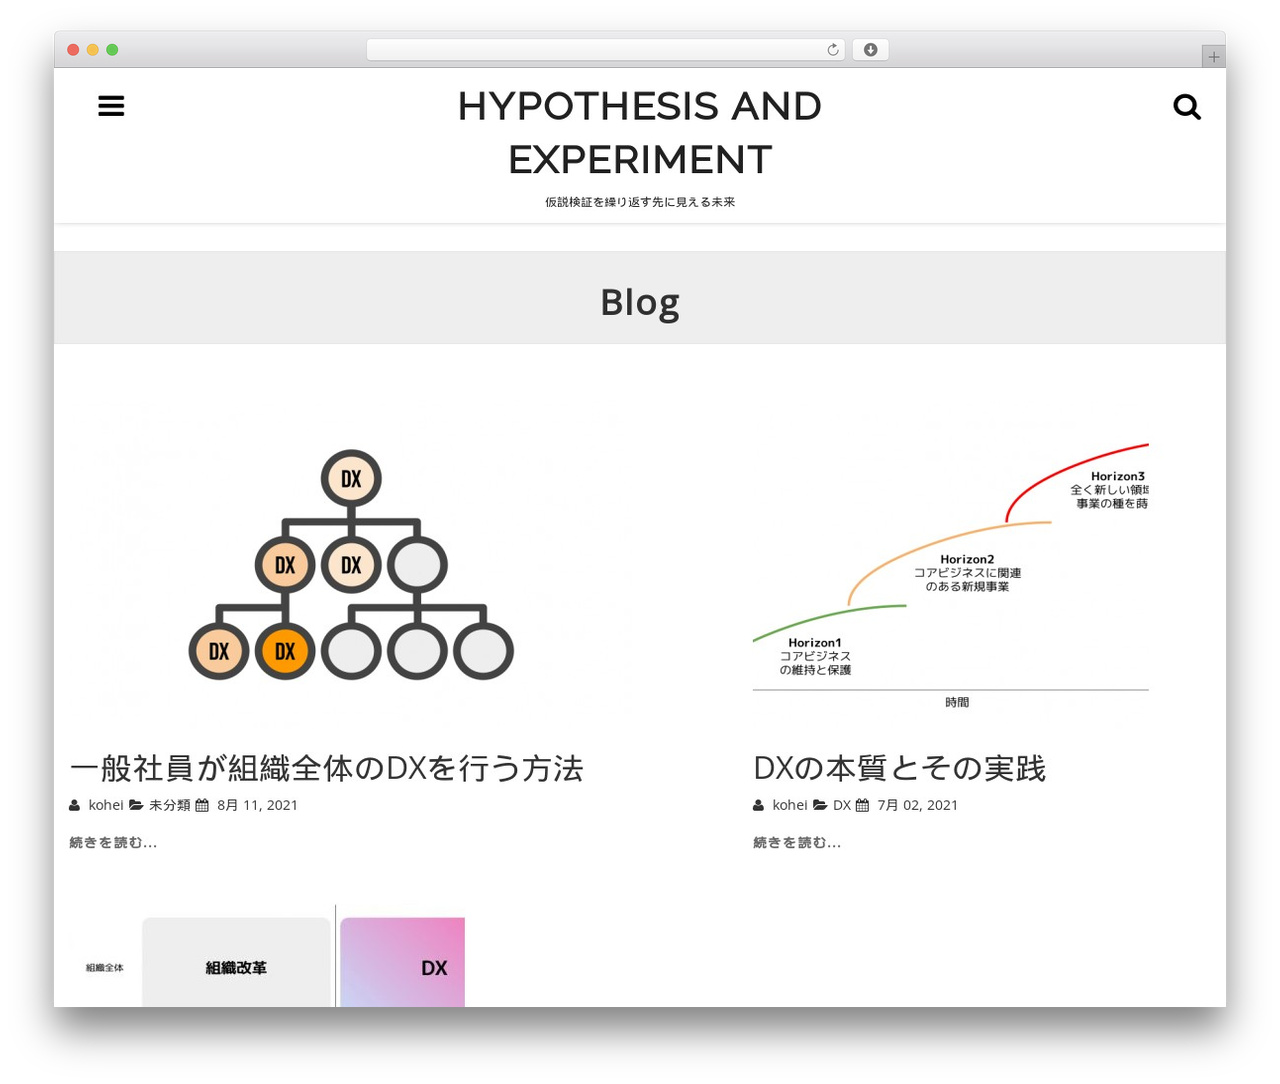Open the 組織改革 DX thumbnail image

tap(267, 956)
